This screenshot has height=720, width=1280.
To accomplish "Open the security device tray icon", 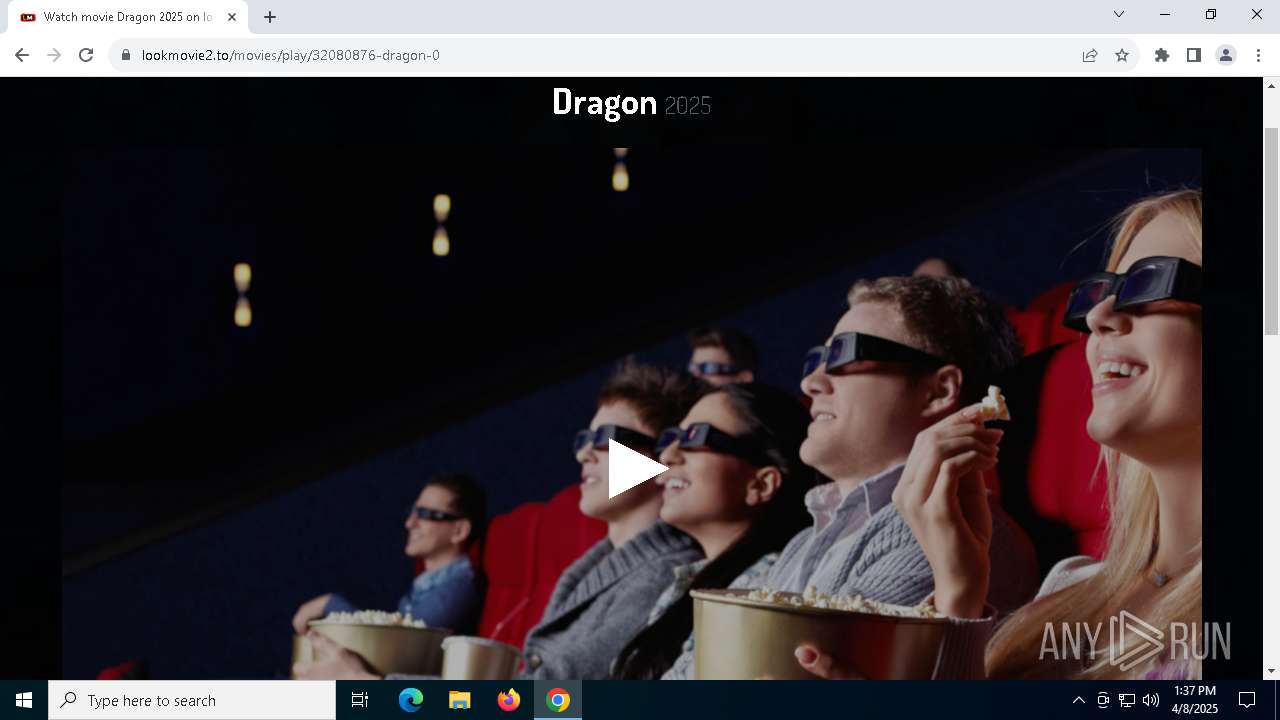I will (x=1103, y=700).
